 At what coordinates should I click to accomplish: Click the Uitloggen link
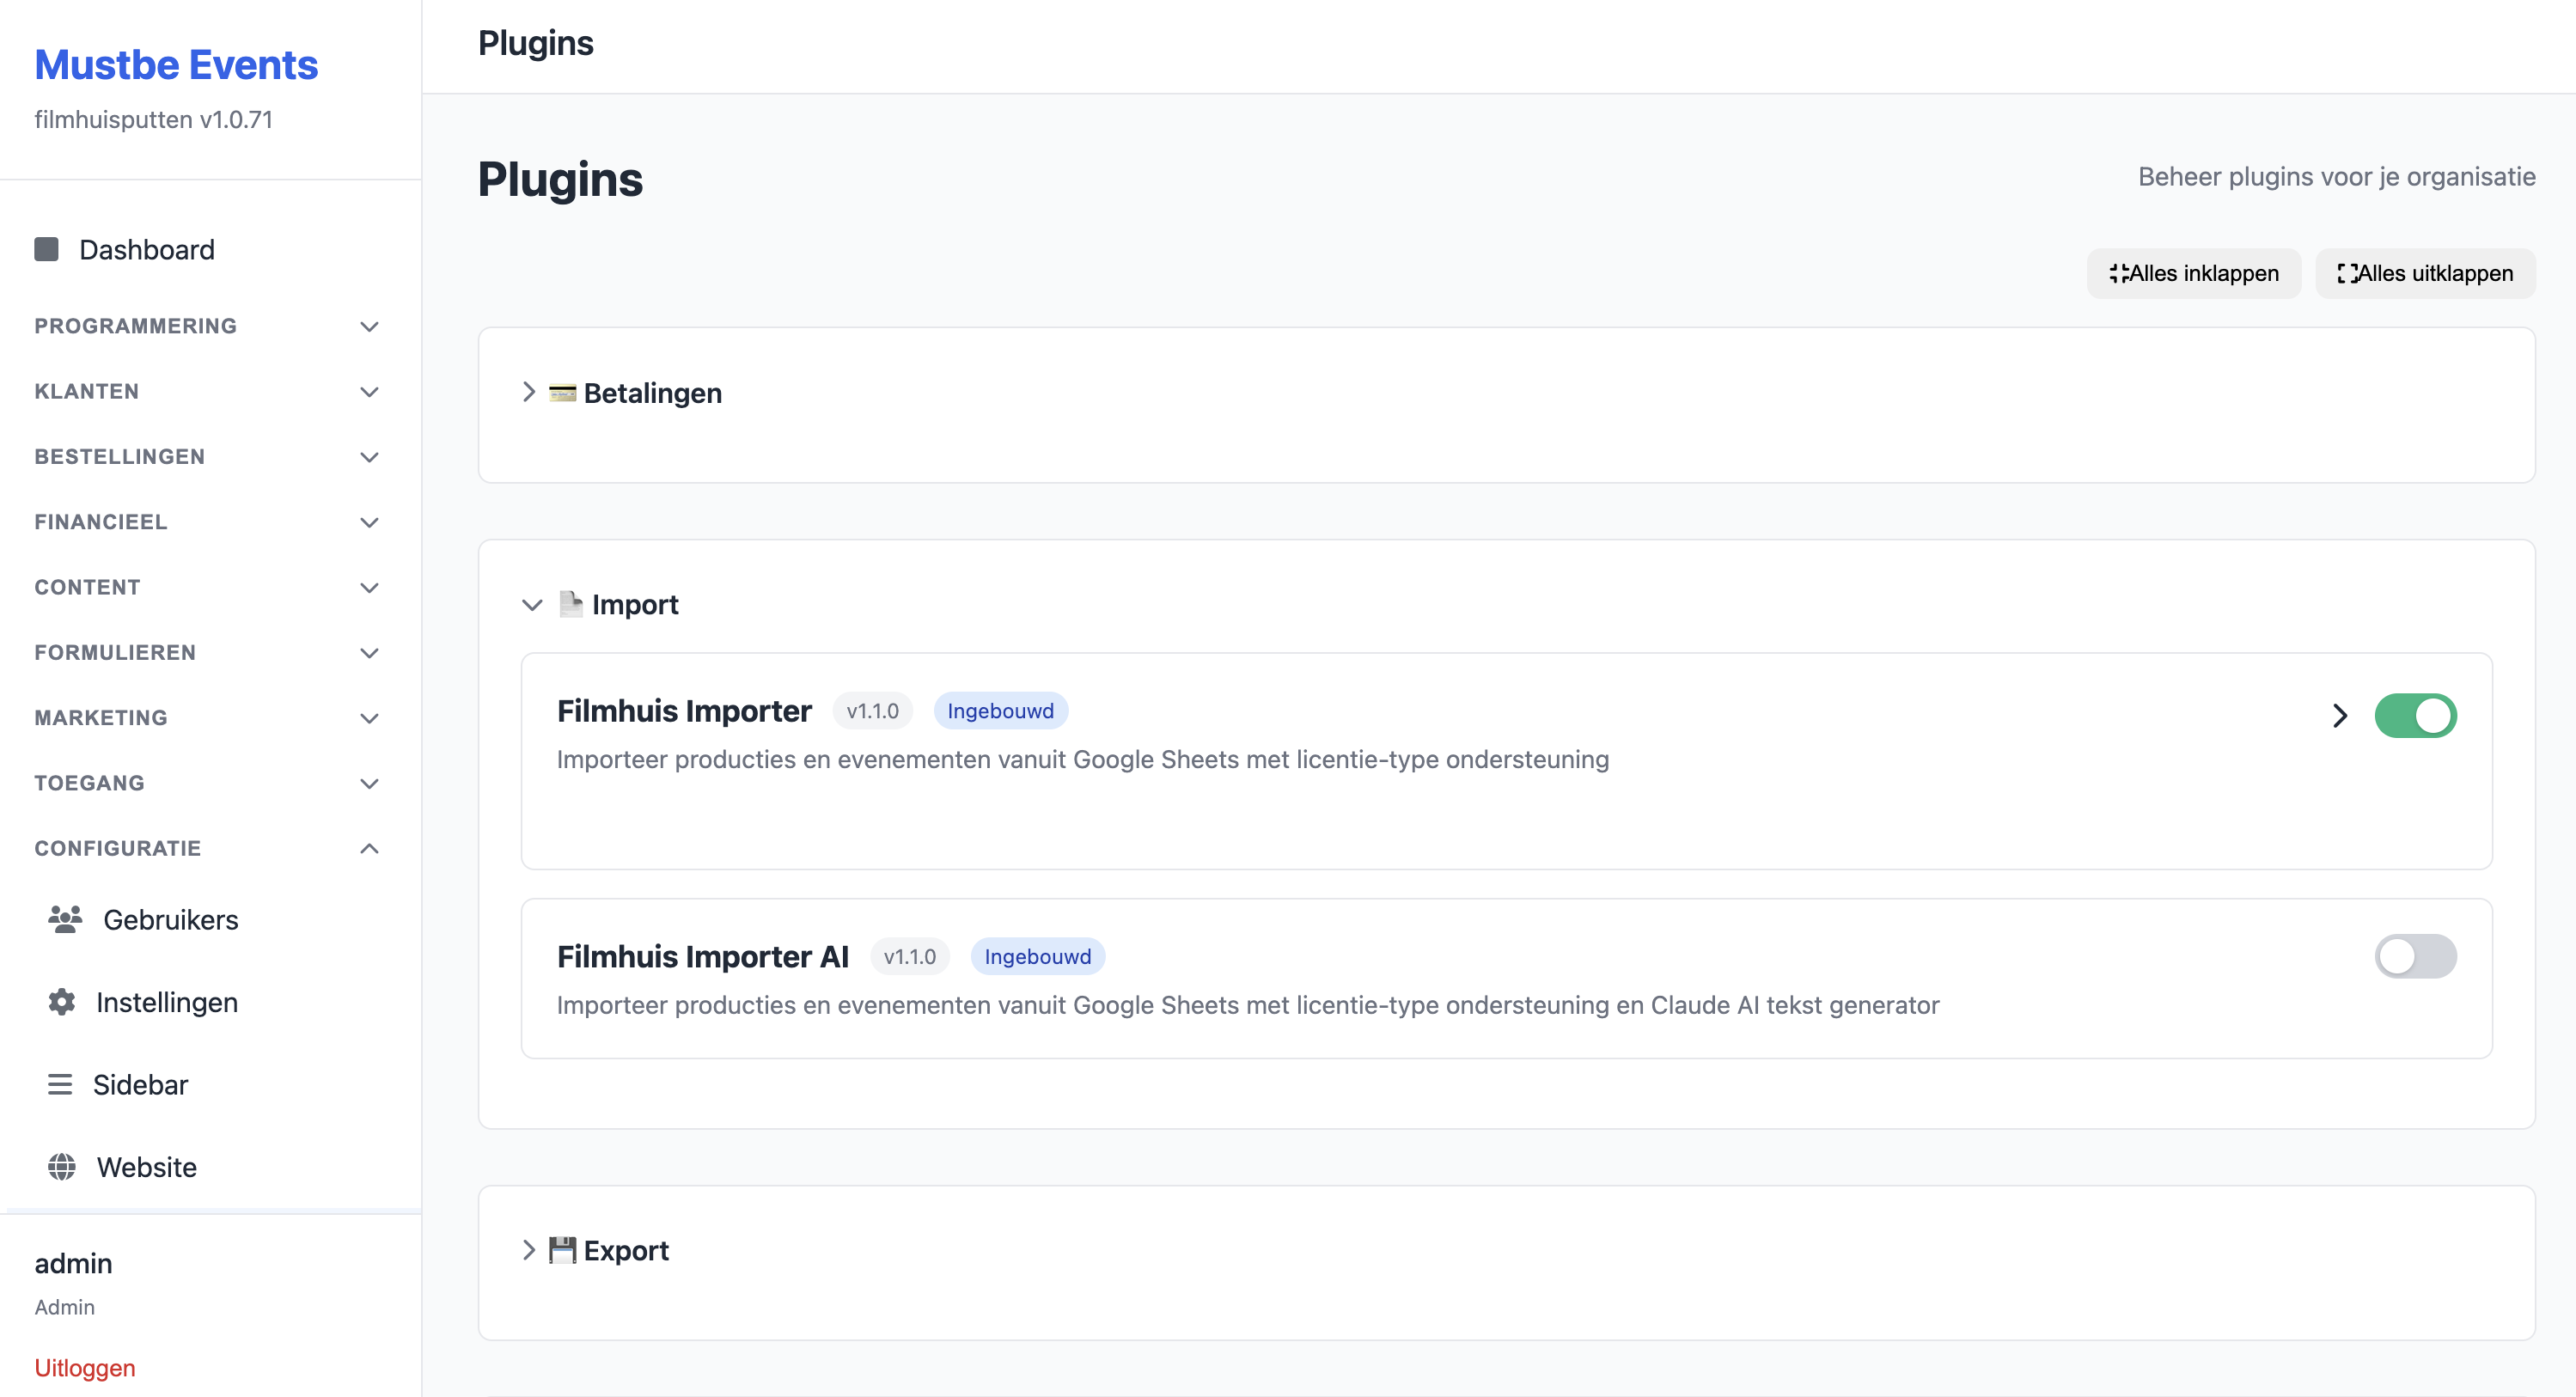coord(84,1367)
